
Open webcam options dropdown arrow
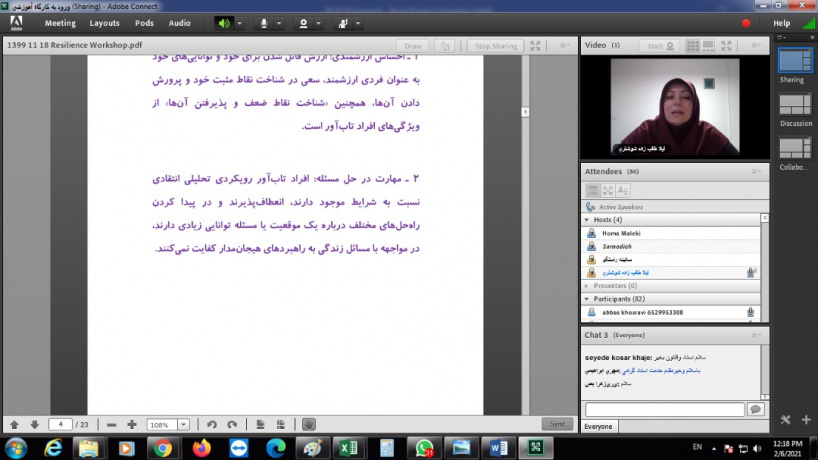319,23
